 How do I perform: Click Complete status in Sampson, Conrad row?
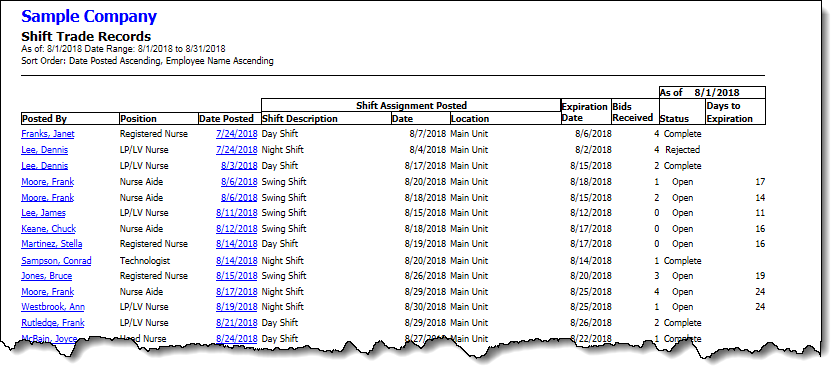click(682, 261)
